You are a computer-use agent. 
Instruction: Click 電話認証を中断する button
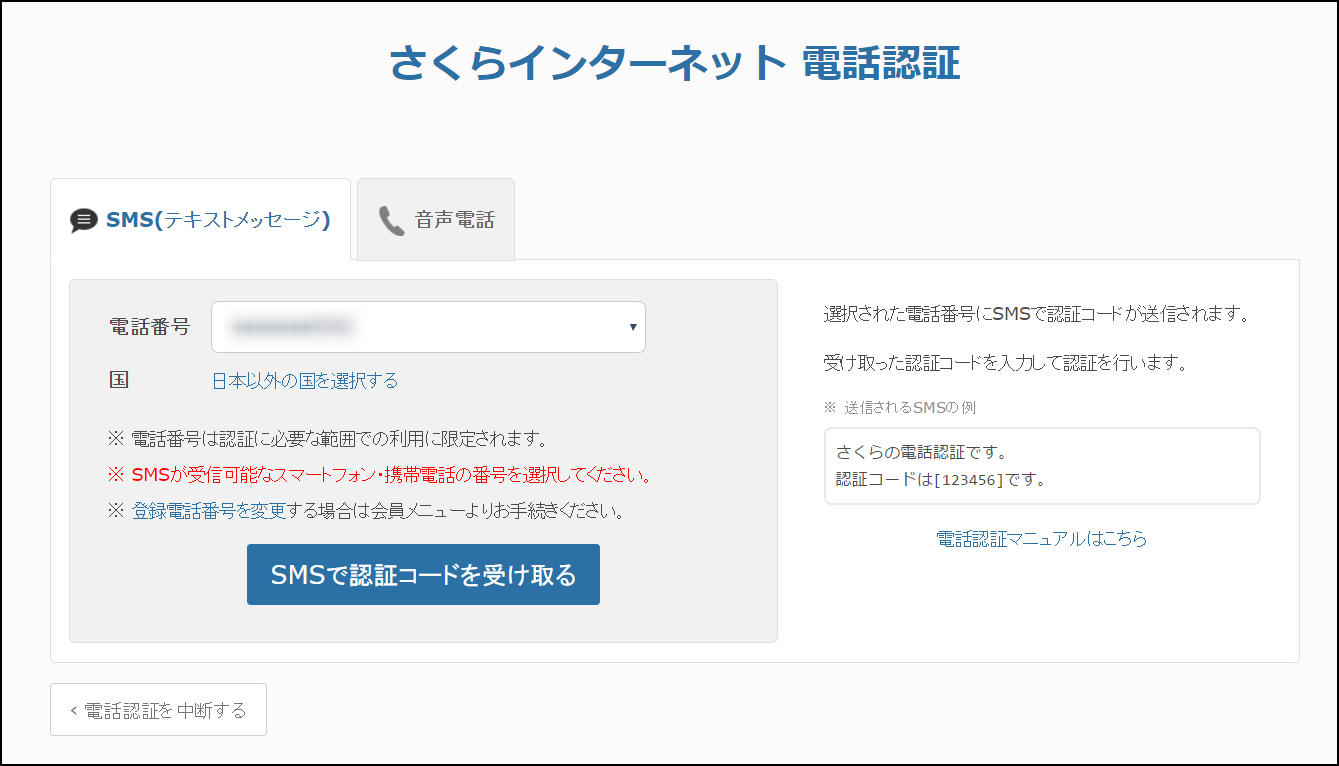click(x=158, y=710)
